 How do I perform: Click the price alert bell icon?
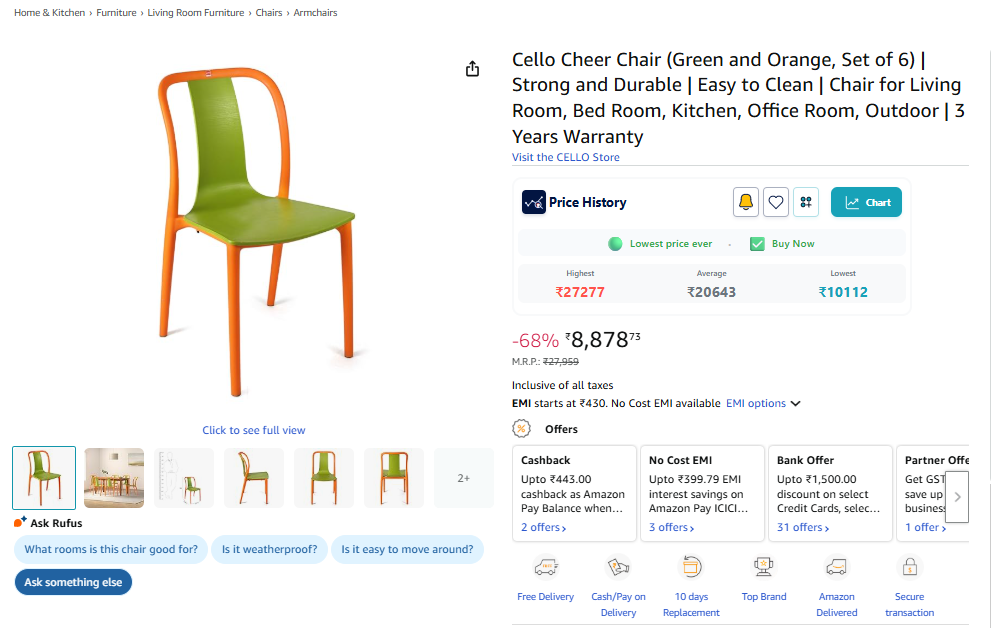(x=745, y=202)
